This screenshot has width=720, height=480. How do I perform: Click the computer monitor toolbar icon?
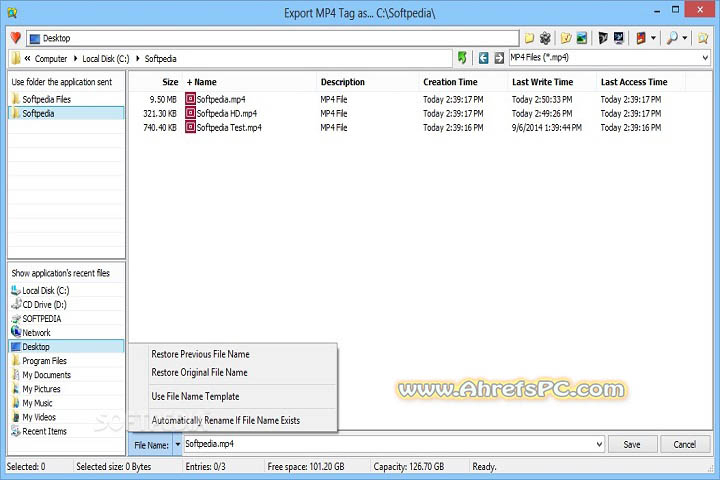619,38
